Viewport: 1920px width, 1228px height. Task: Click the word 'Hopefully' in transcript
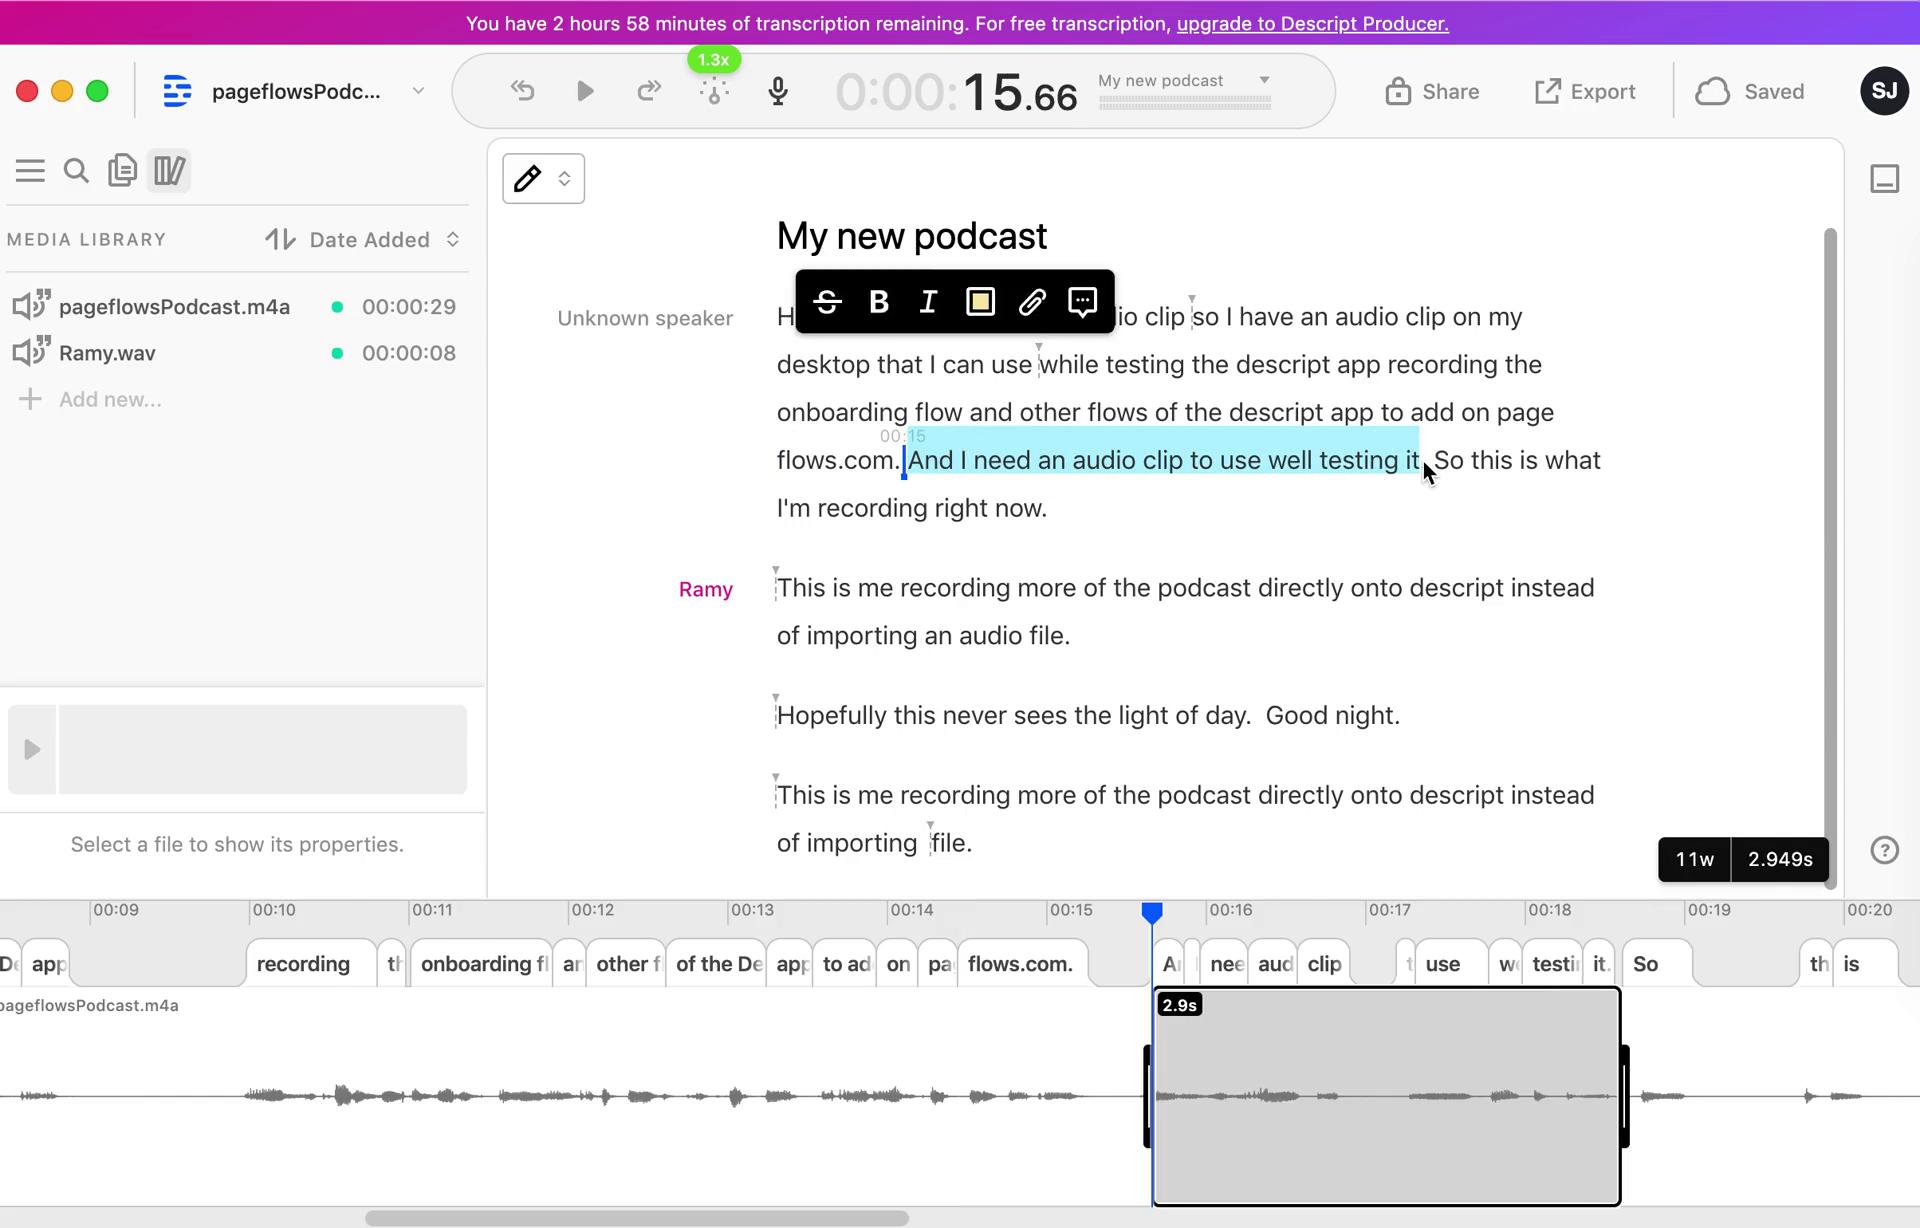pos(832,716)
